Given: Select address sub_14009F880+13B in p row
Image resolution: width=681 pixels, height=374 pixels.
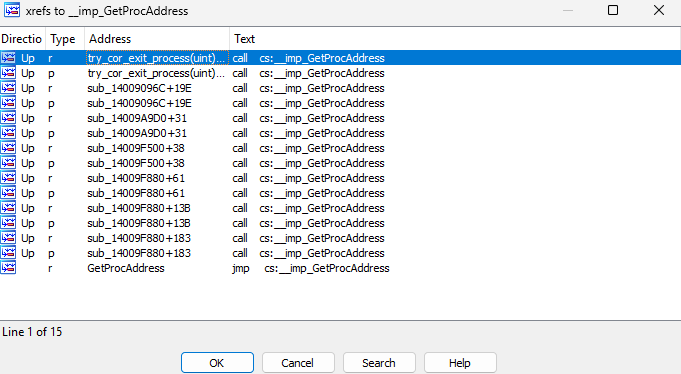Looking at the screenshot, I should pos(139,223).
